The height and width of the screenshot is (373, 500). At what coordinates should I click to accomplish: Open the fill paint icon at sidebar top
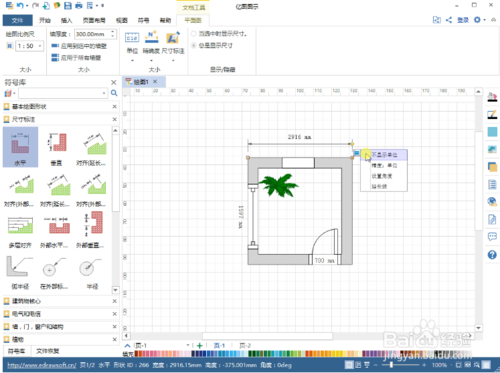point(492,97)
